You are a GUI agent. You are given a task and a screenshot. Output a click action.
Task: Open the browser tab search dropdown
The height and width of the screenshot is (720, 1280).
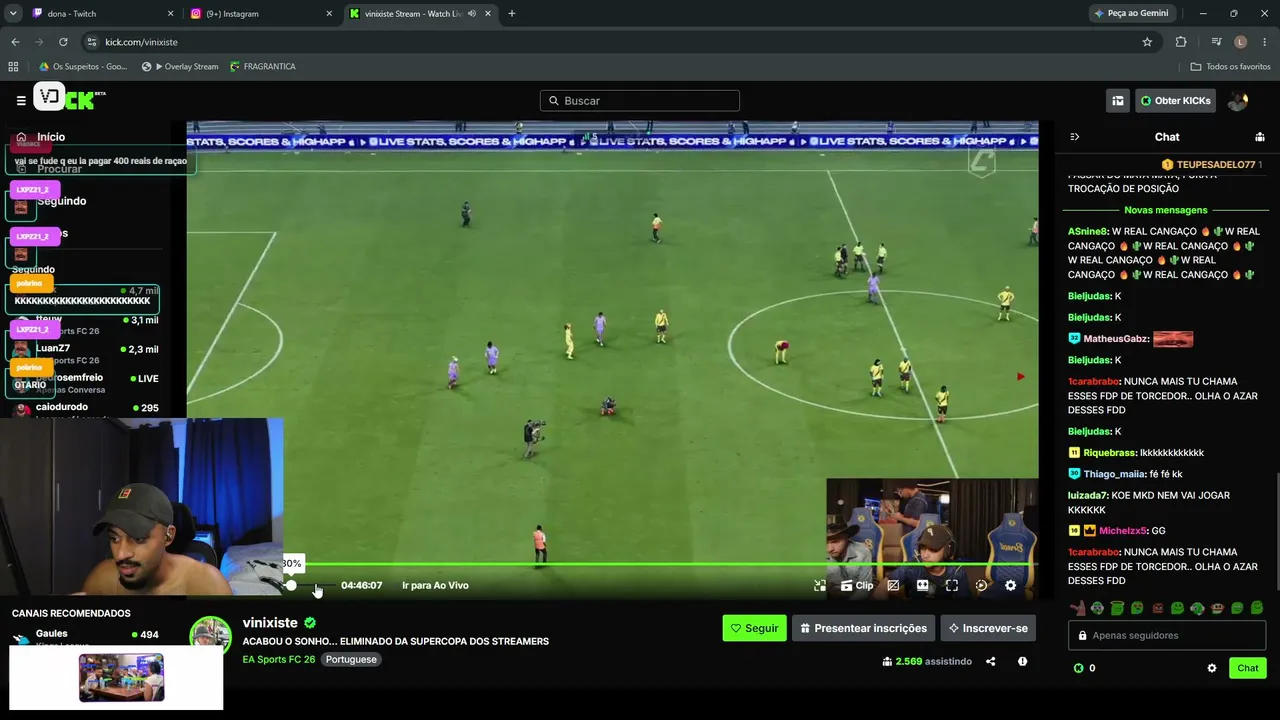click(x=13, y=14)
